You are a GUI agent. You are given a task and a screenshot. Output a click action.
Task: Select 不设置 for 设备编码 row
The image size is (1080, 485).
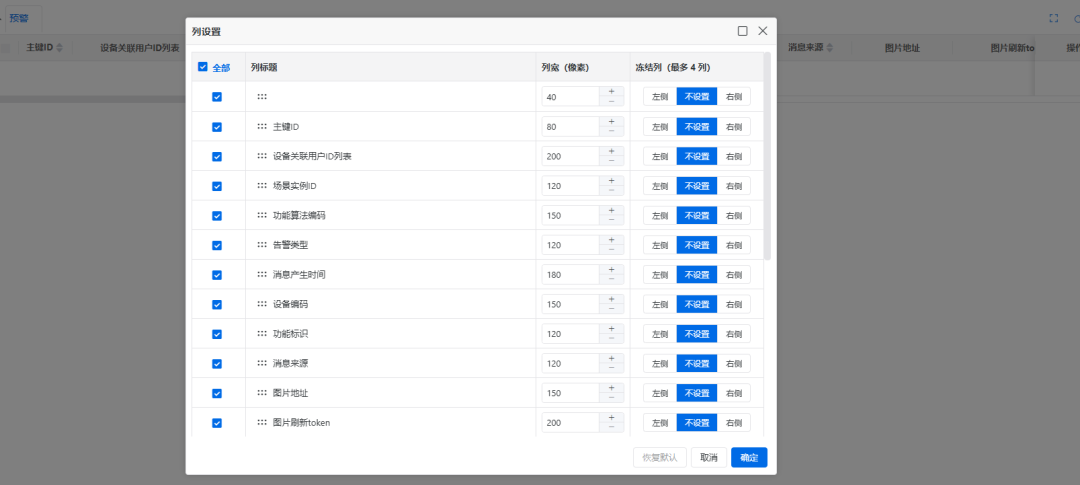pyautogui.click(x=697, y=305)
